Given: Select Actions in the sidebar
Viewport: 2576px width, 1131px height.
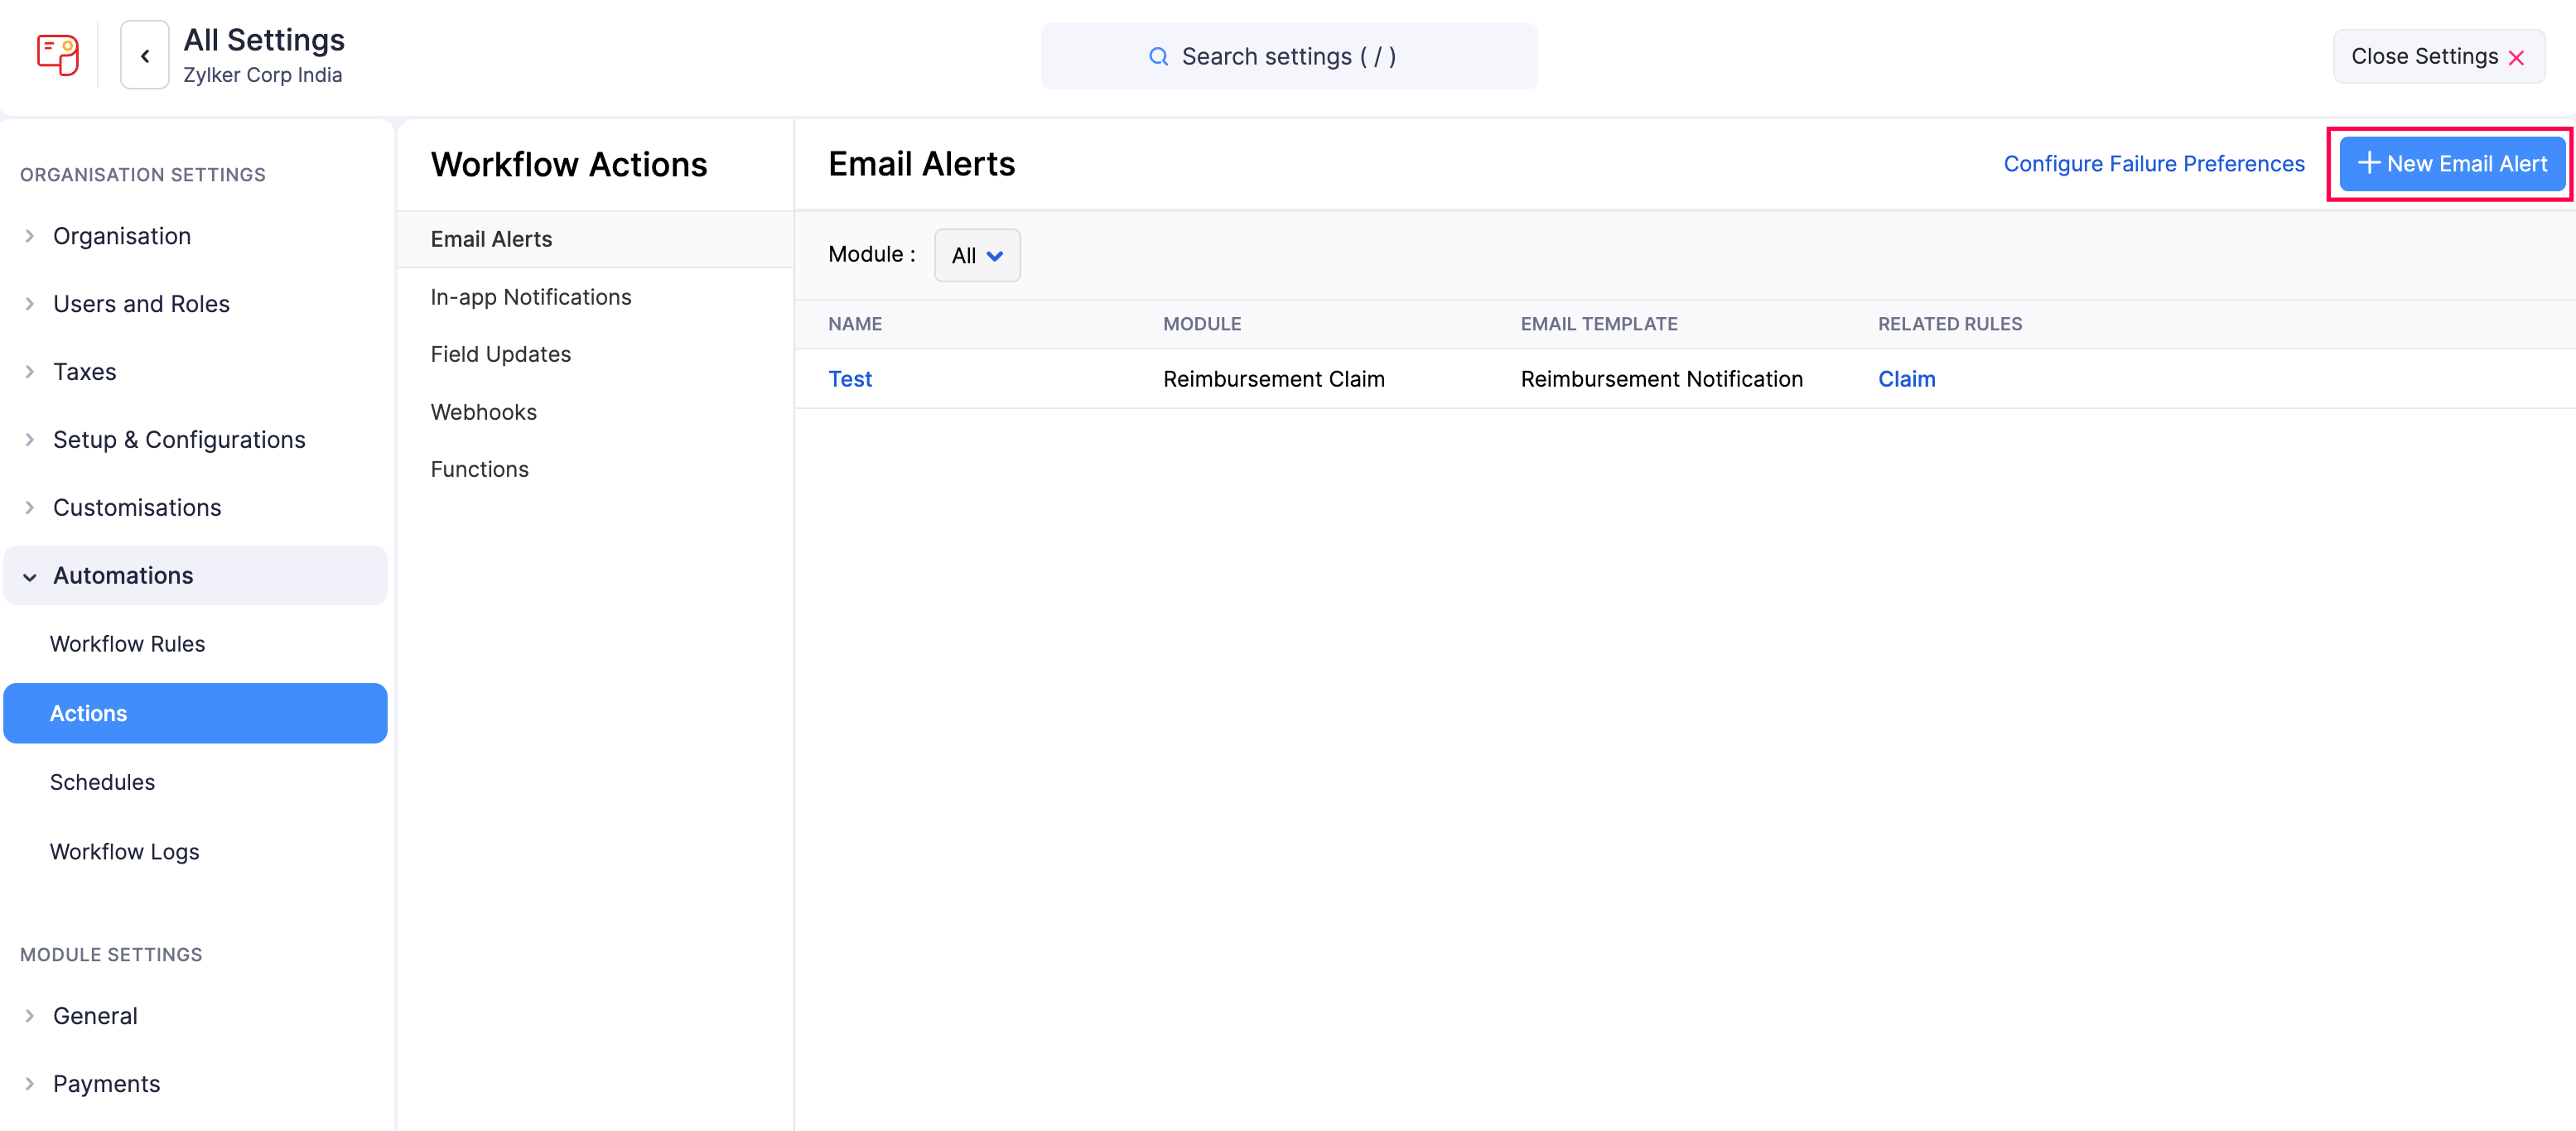Looking at the screenshot, I should pos(195,713).
